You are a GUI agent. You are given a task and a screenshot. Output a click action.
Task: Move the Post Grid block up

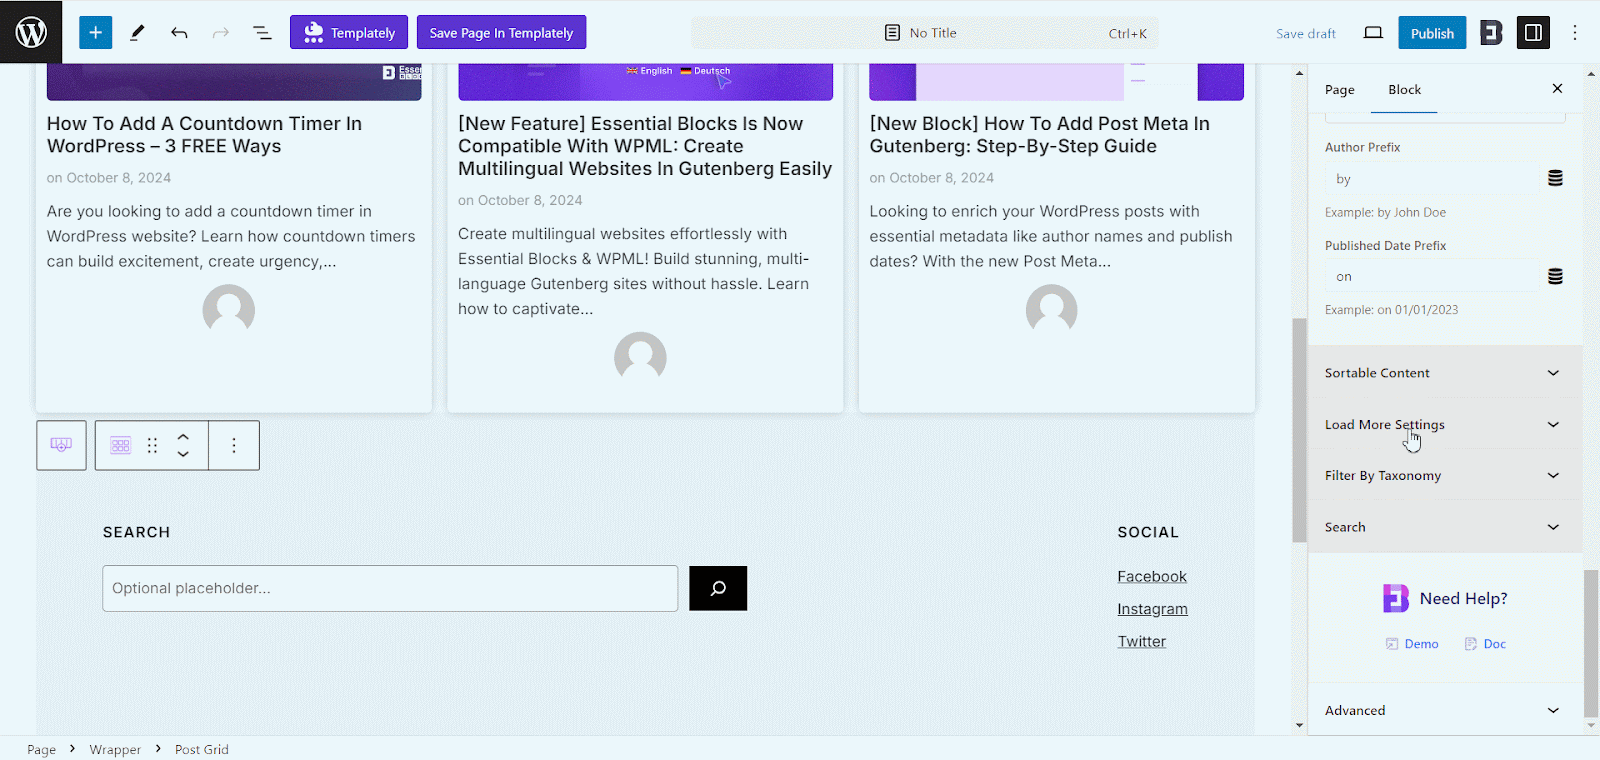coord(183,437)
